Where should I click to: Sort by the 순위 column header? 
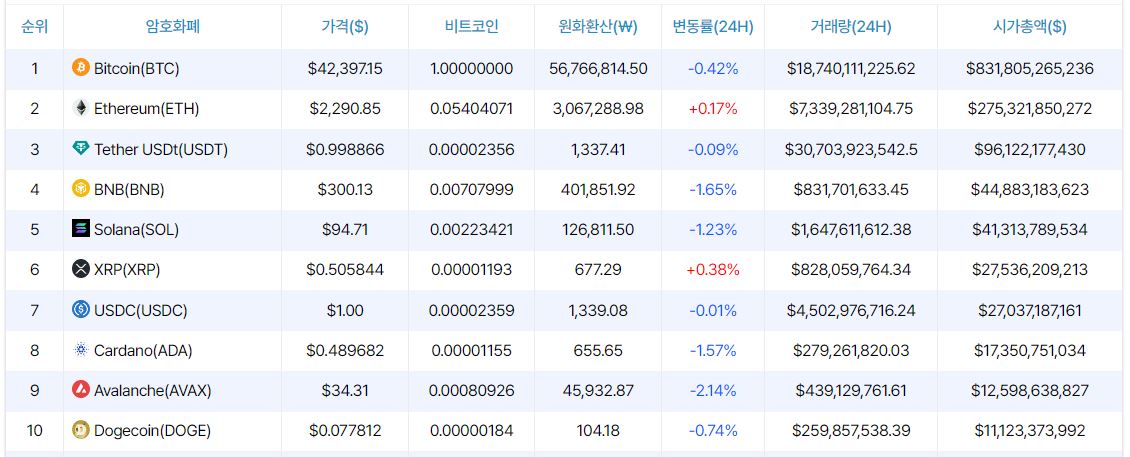35,27
